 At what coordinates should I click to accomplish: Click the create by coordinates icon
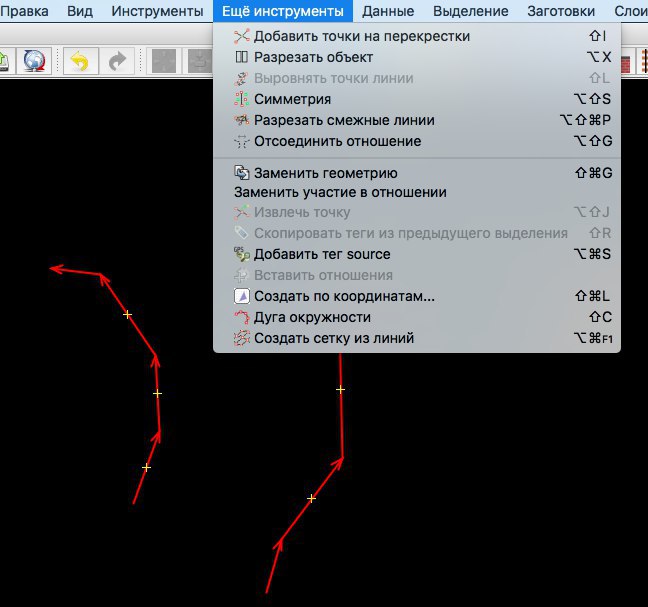coord(242,296)
